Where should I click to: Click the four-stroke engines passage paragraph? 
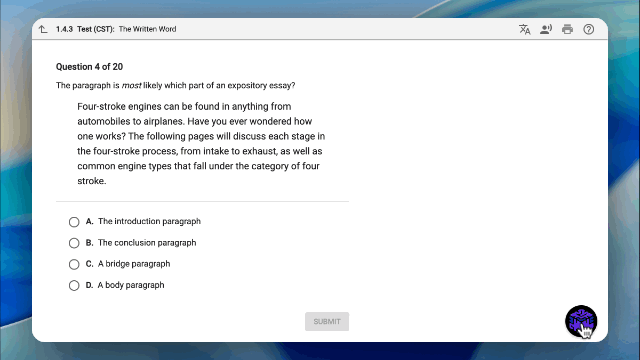coord(201,144)
